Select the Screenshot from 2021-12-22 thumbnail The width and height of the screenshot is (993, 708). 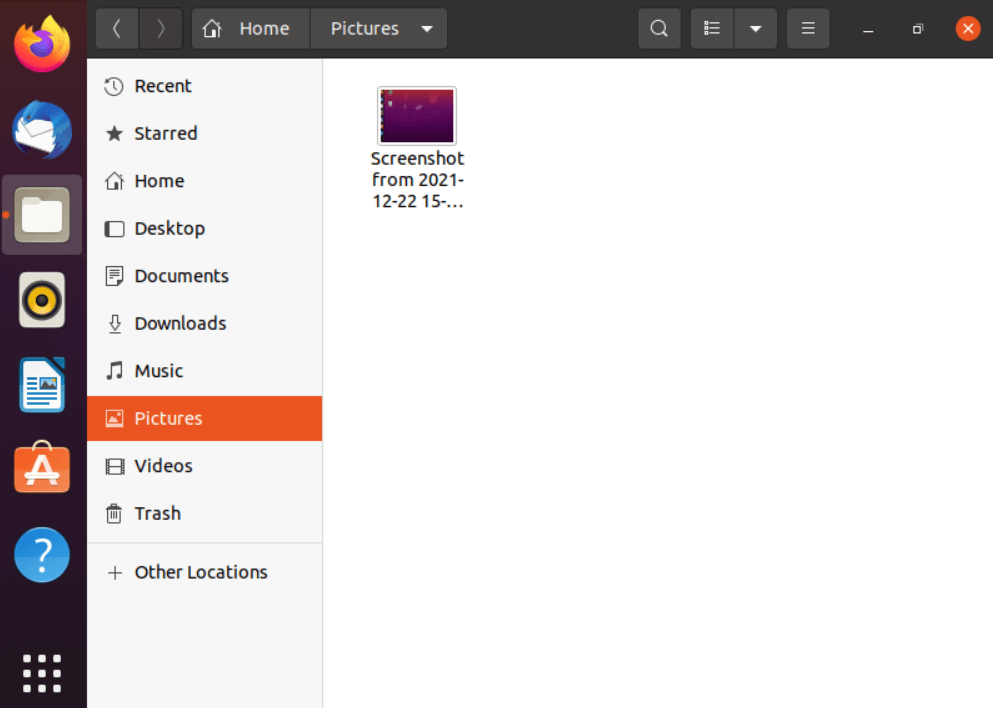416,115
